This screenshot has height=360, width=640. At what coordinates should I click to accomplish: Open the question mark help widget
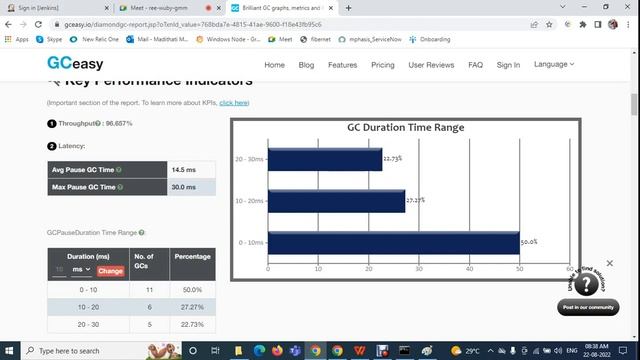pos(586,284)
